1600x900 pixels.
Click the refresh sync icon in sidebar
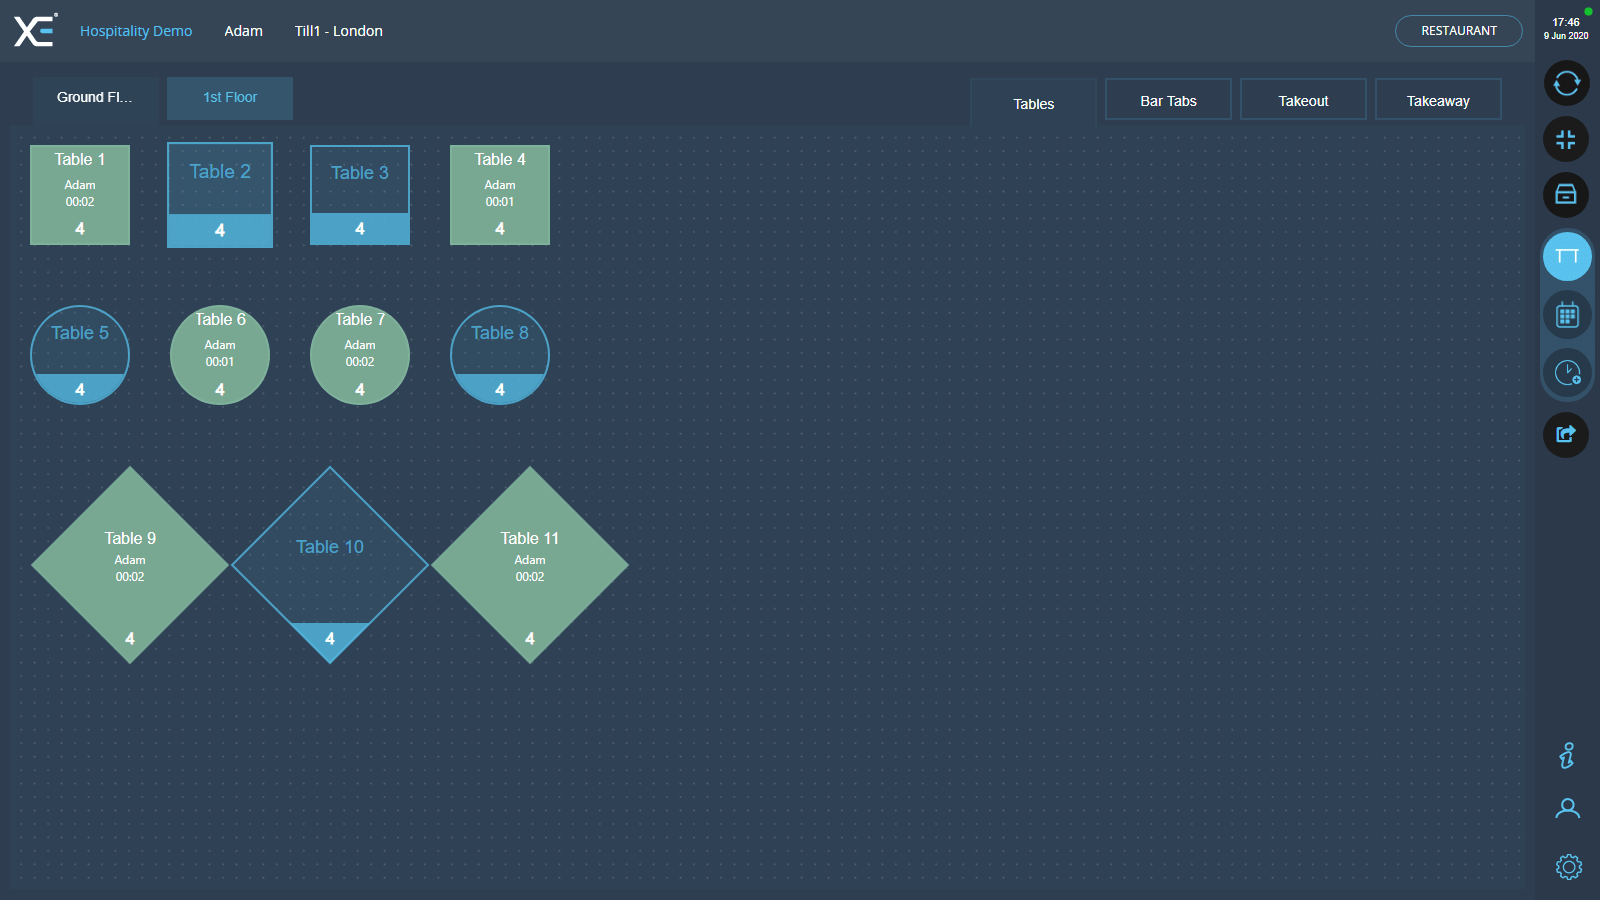1566,83
